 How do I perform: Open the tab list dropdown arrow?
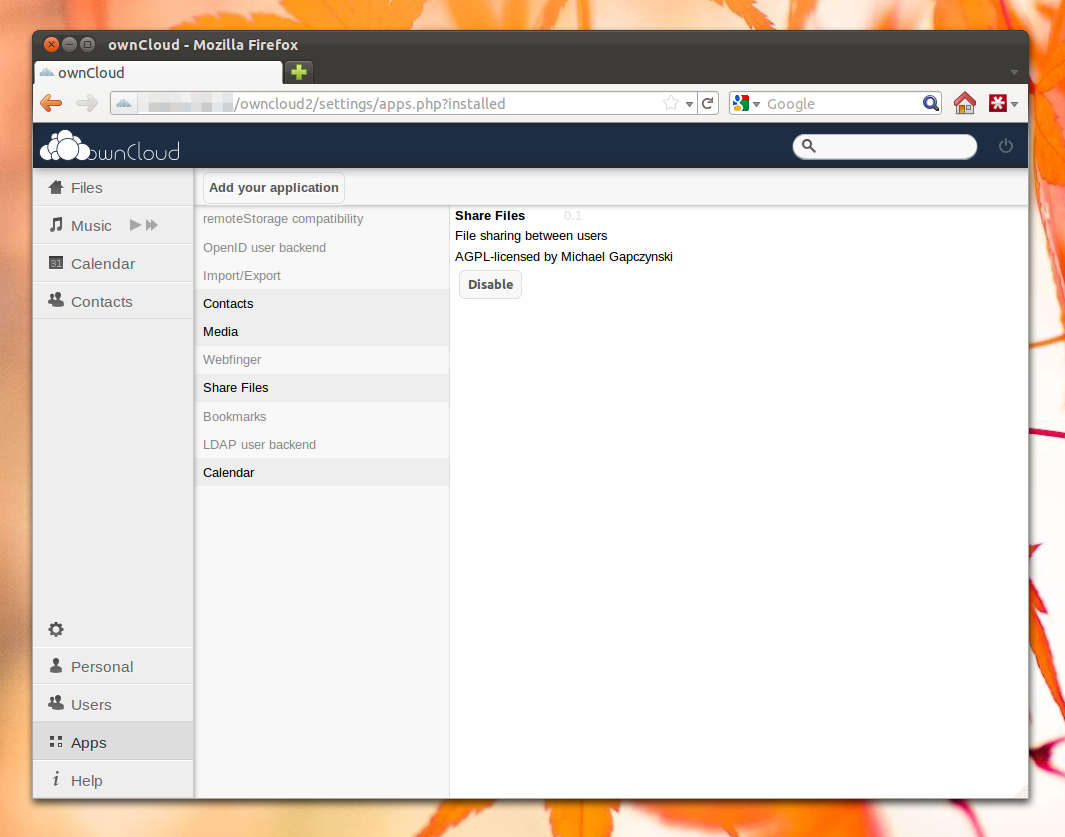1014,72
